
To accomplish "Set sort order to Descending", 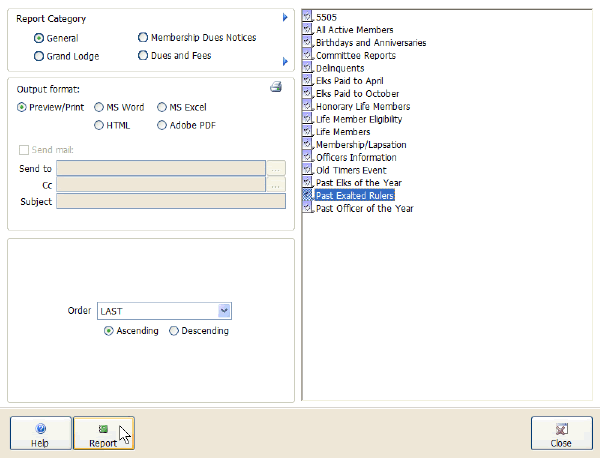I will [174, 331].
